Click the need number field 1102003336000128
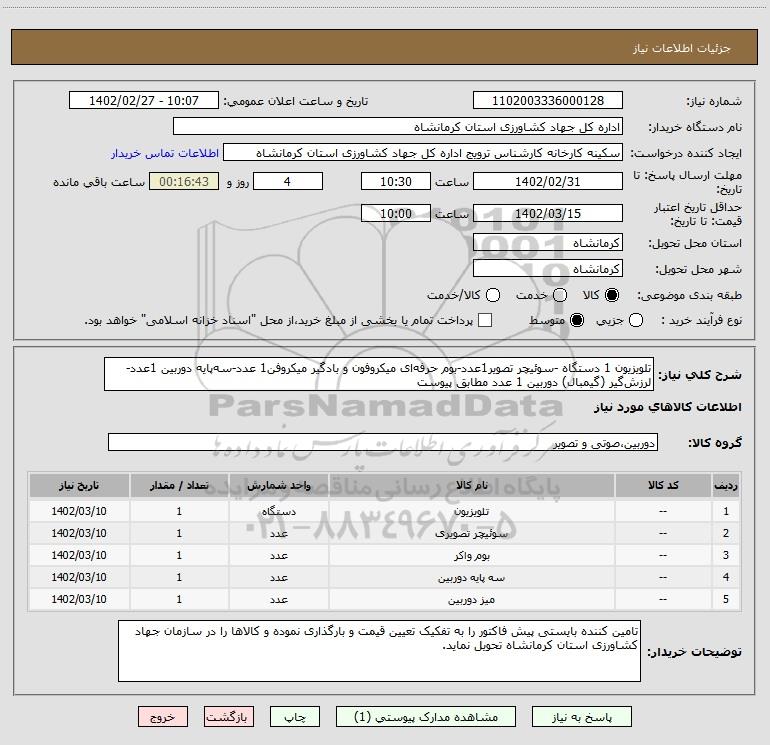This screenshot has height=745, width=770. click(x=548, y=101)
